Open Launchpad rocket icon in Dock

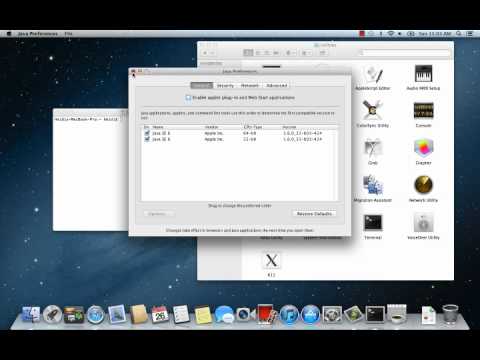[52, 314]
